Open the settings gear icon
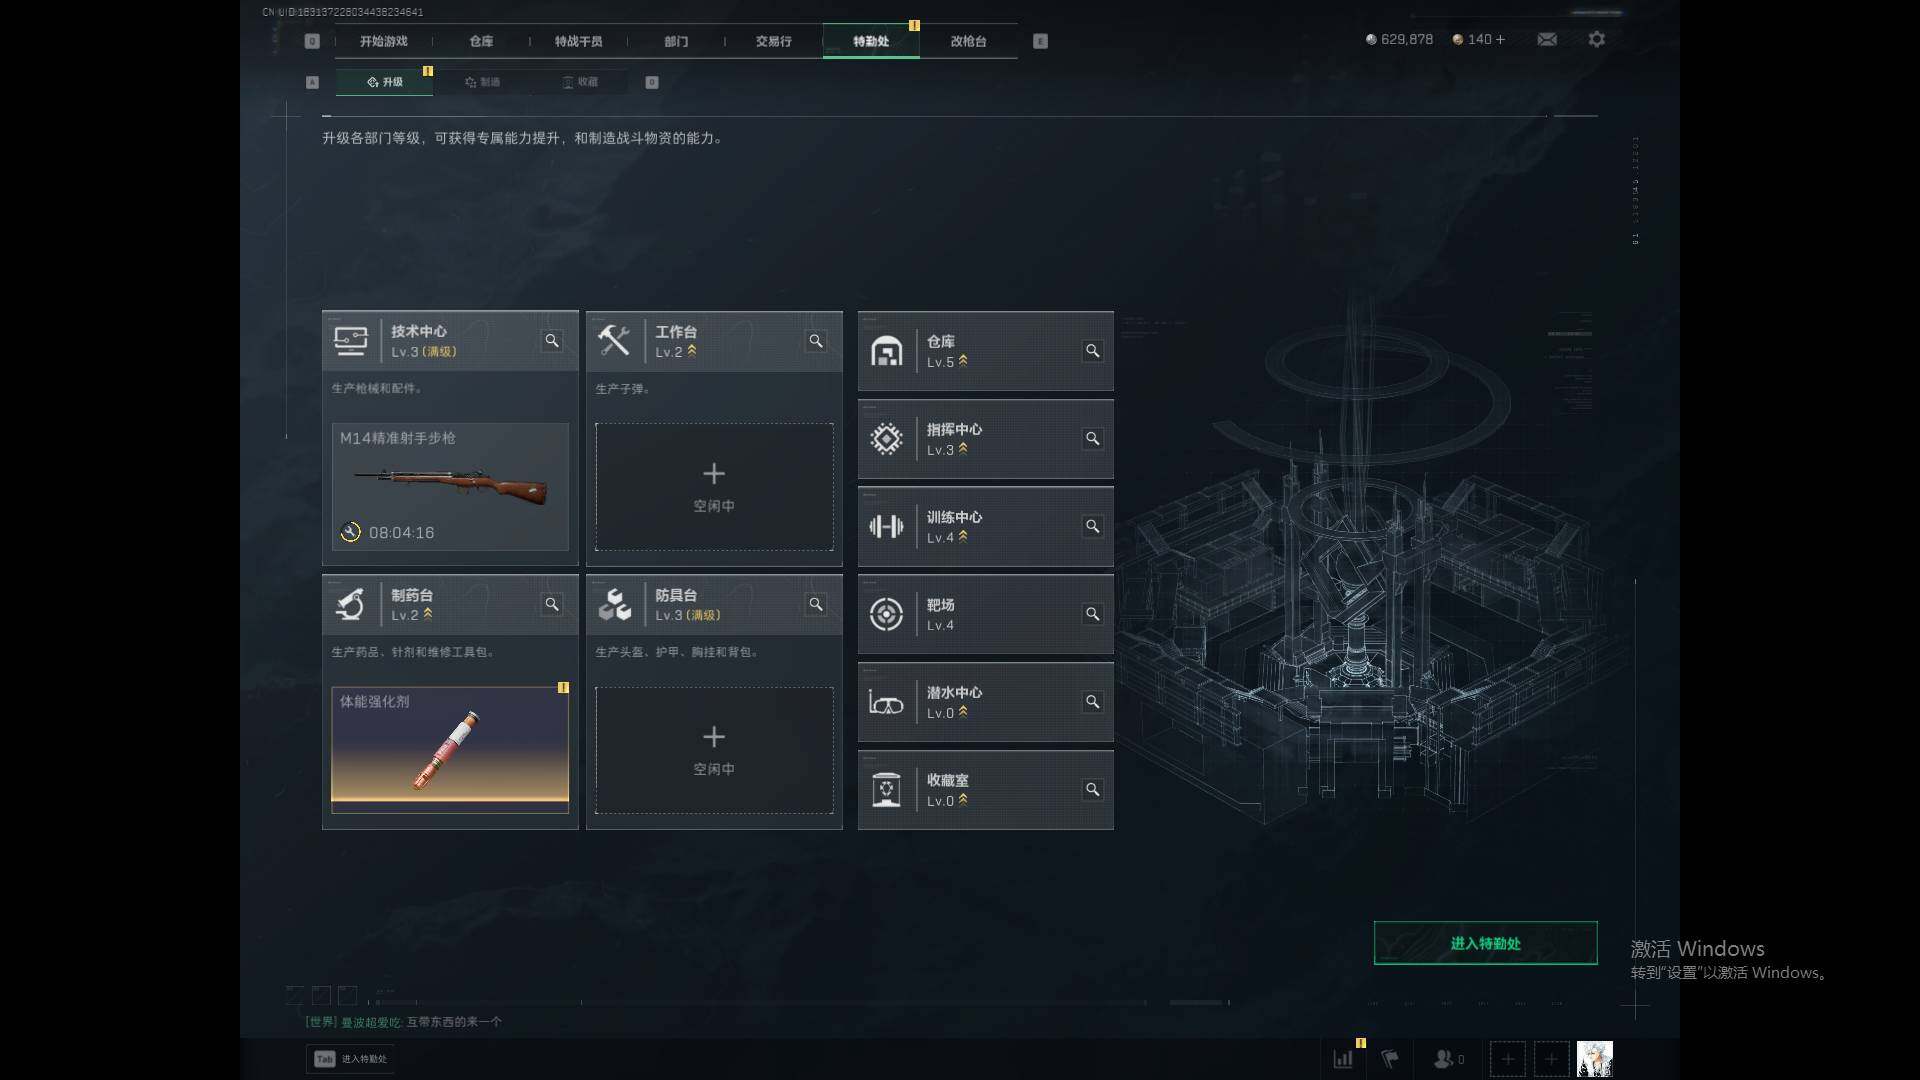Screen dimensions: 1920x1080 [x=1597, y=39]
